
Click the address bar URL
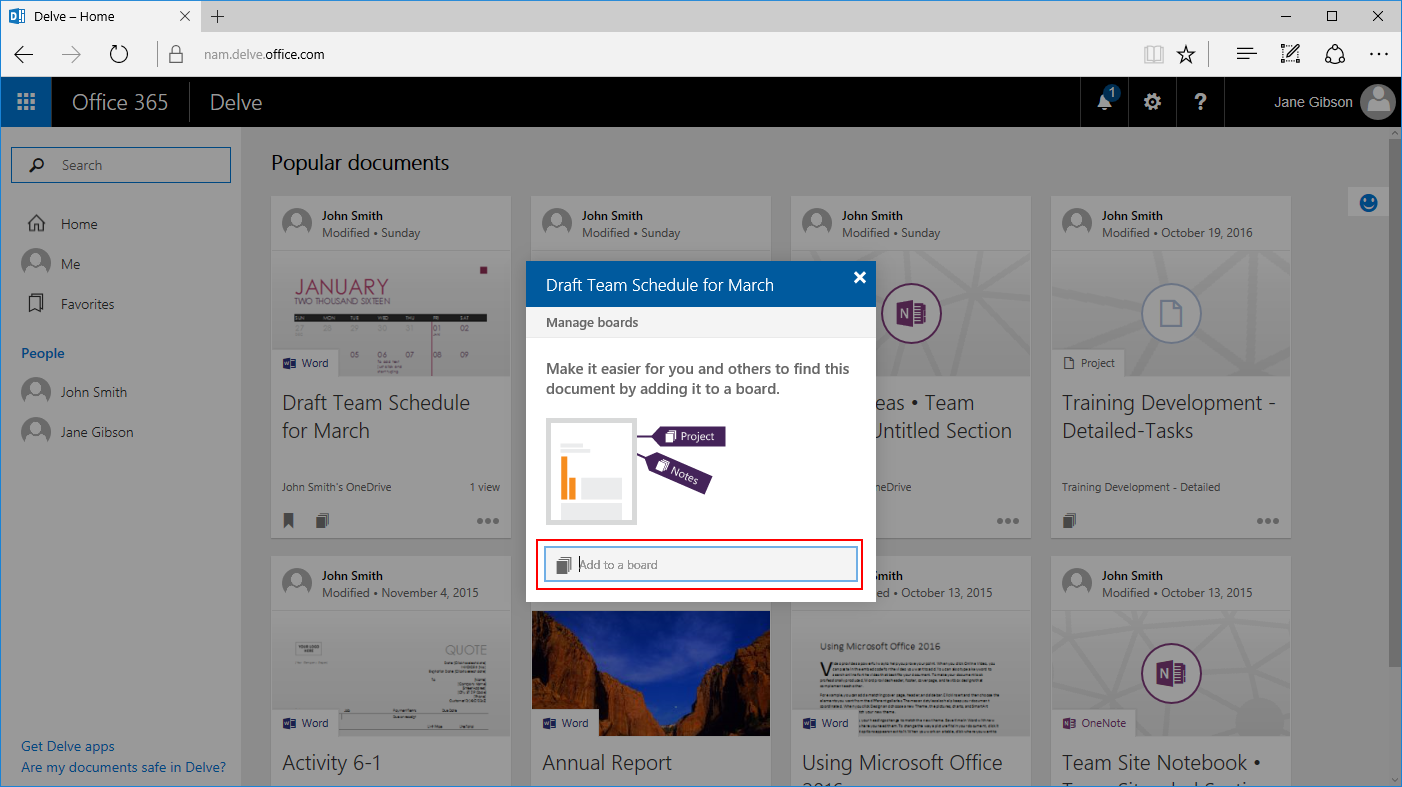coord(264,54)
